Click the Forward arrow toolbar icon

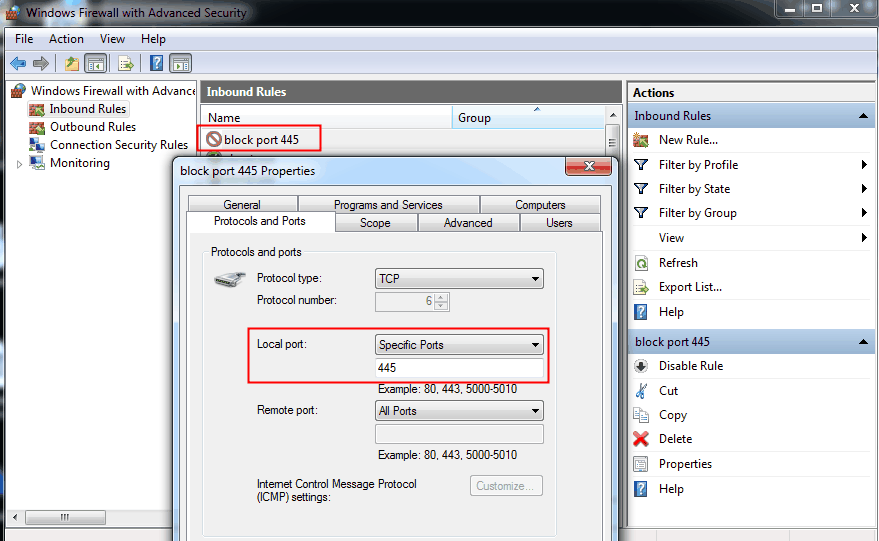41,63
